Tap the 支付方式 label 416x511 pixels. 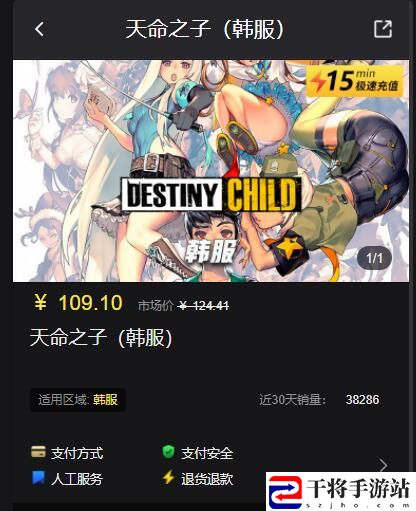(x=77, y=453)
